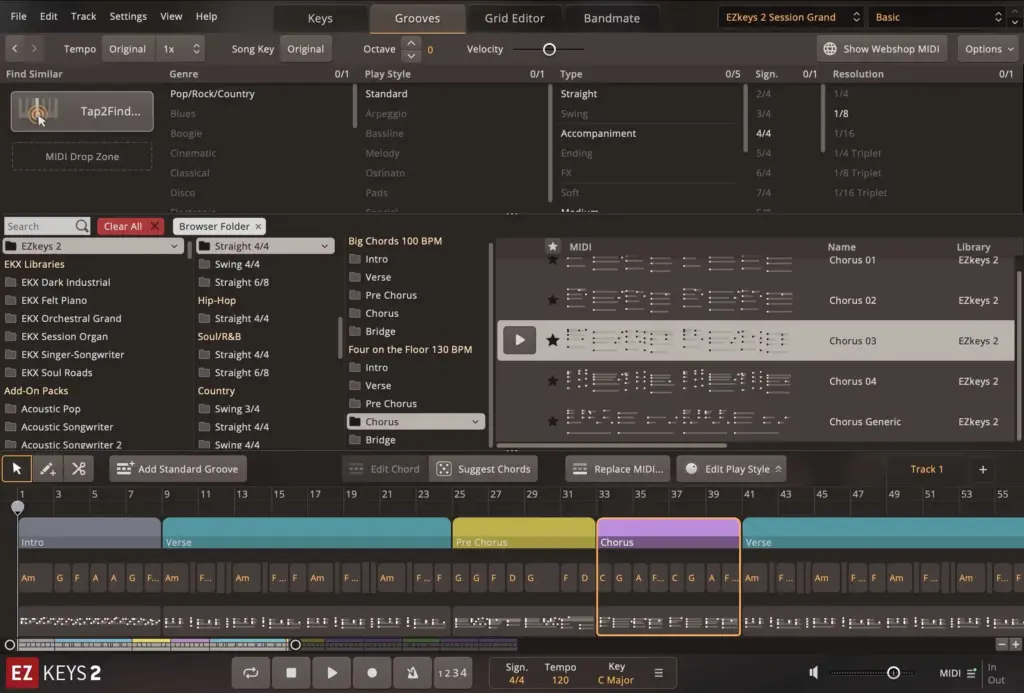Select the arrow selection tool
Viewport: 1024px width, 693px height.
[x=16, y=468]
